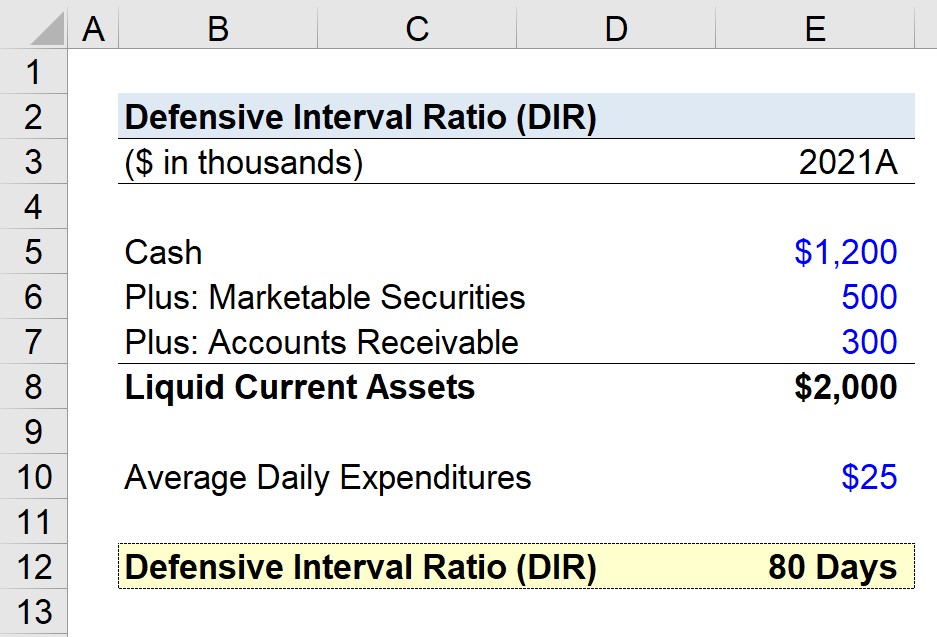This screenshot has width=937, height=637.
Task: Click the '2021A' year cell
Action: [847, 162]
